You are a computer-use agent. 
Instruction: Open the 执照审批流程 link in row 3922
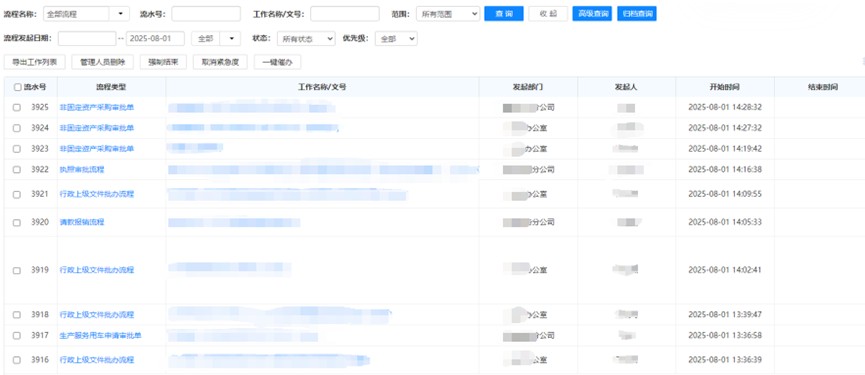(x=82, y=170)
